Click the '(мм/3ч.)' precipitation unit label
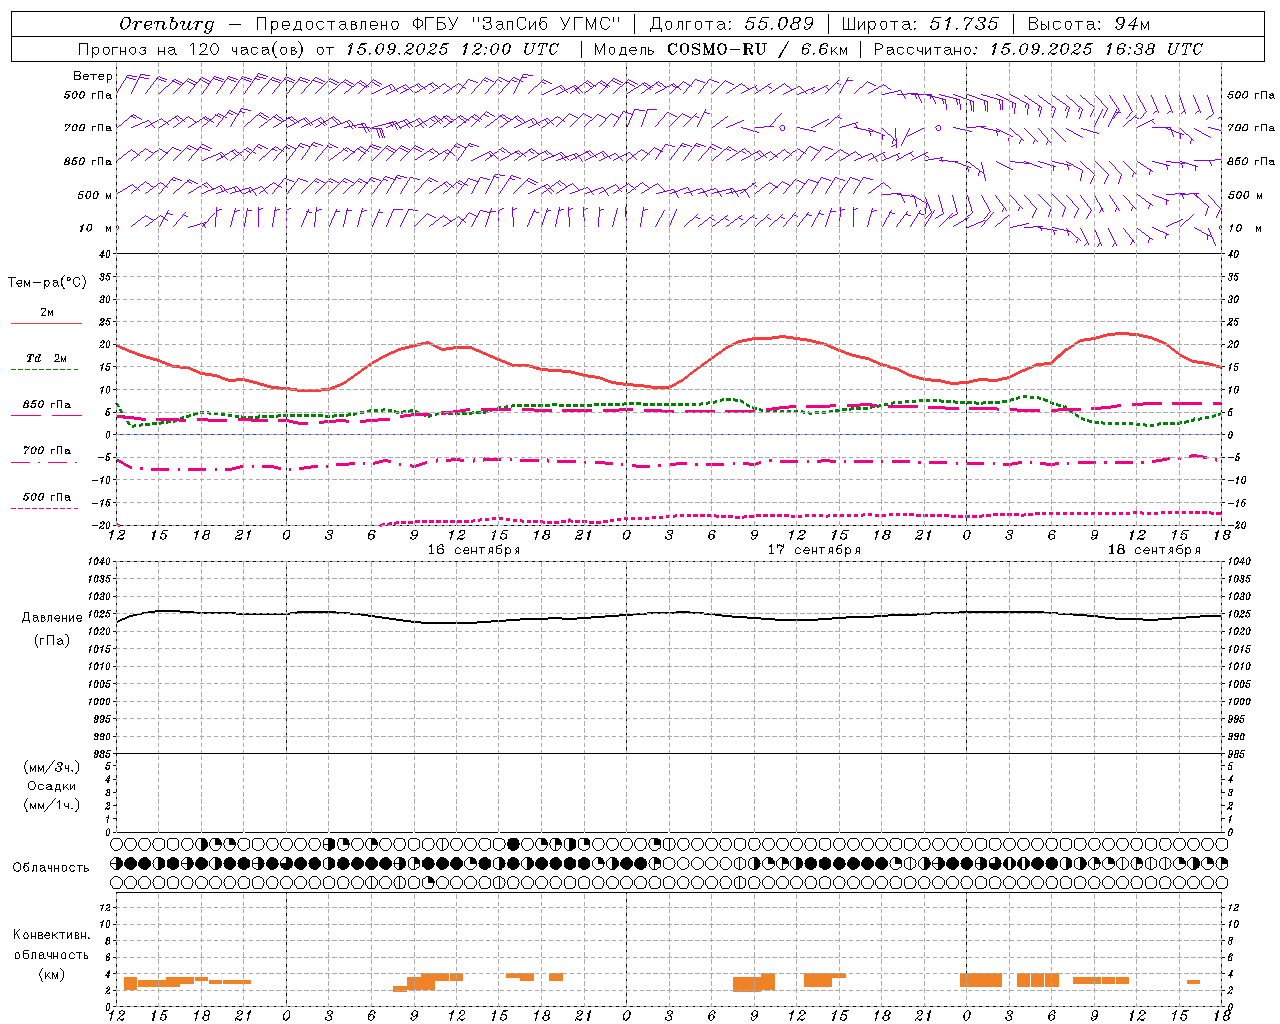 52,767
